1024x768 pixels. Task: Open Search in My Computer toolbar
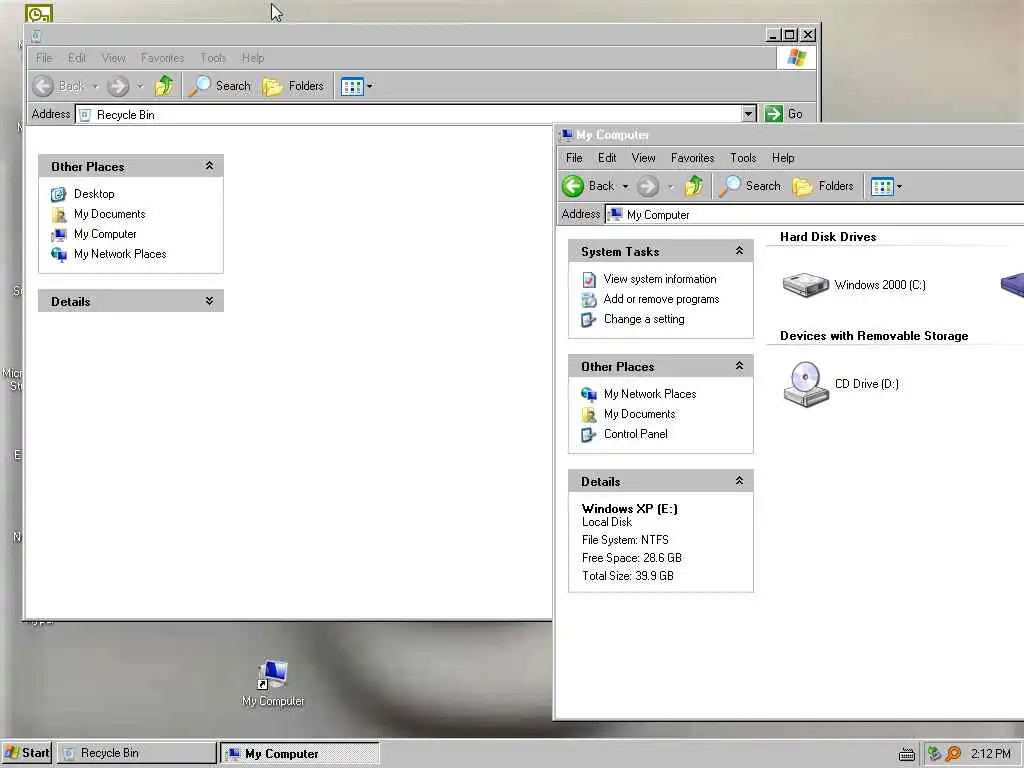pyautogui.click(x=750, y=186)
